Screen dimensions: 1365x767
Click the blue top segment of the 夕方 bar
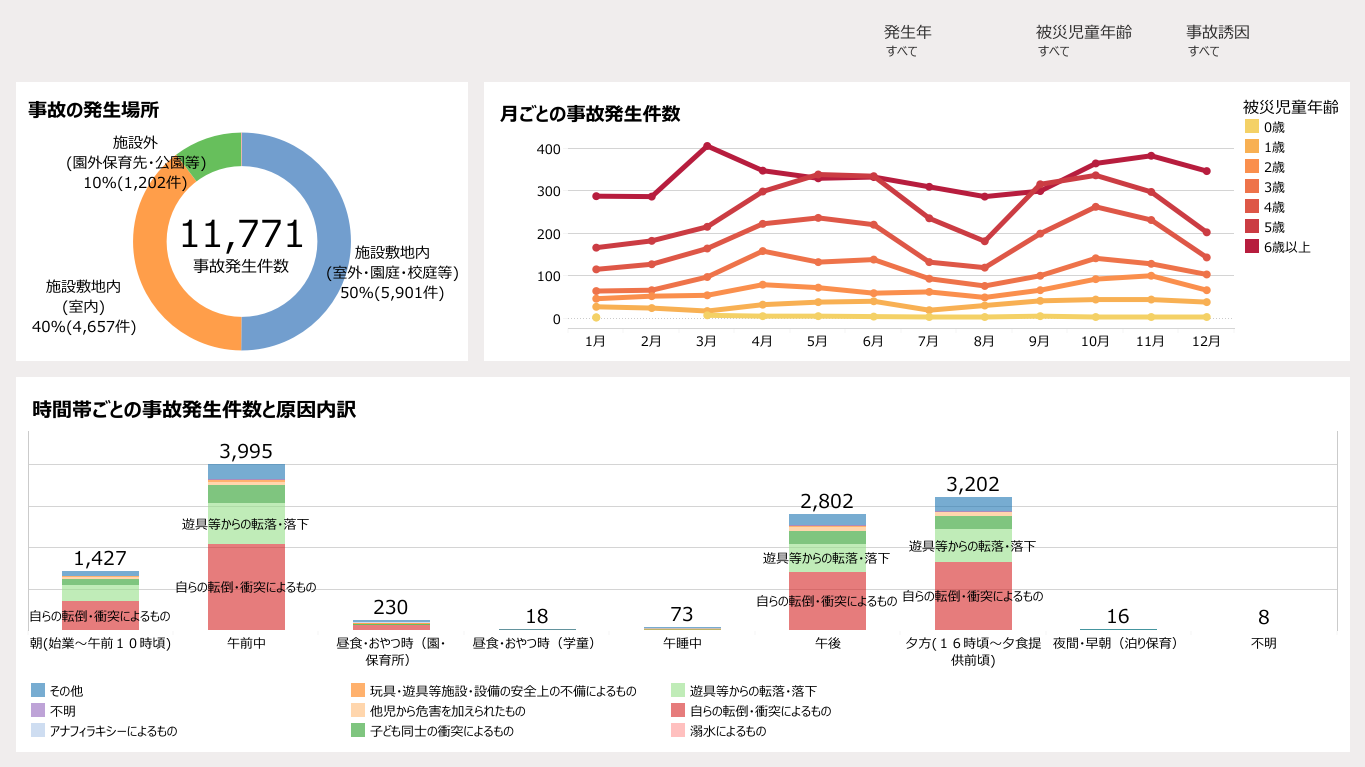(x=973, y=504)
